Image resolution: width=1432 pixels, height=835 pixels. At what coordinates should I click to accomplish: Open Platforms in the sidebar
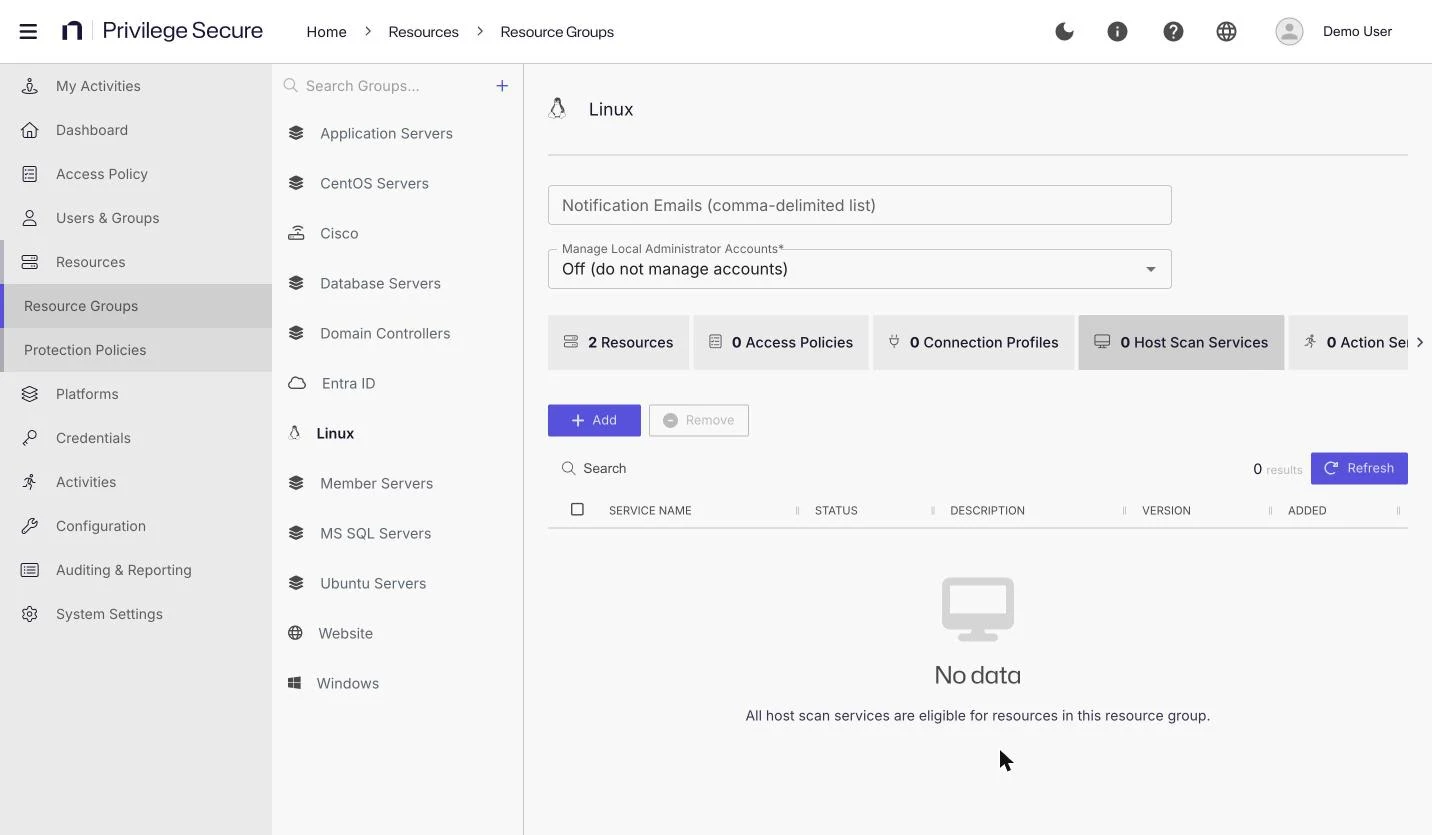coord(136,394)
